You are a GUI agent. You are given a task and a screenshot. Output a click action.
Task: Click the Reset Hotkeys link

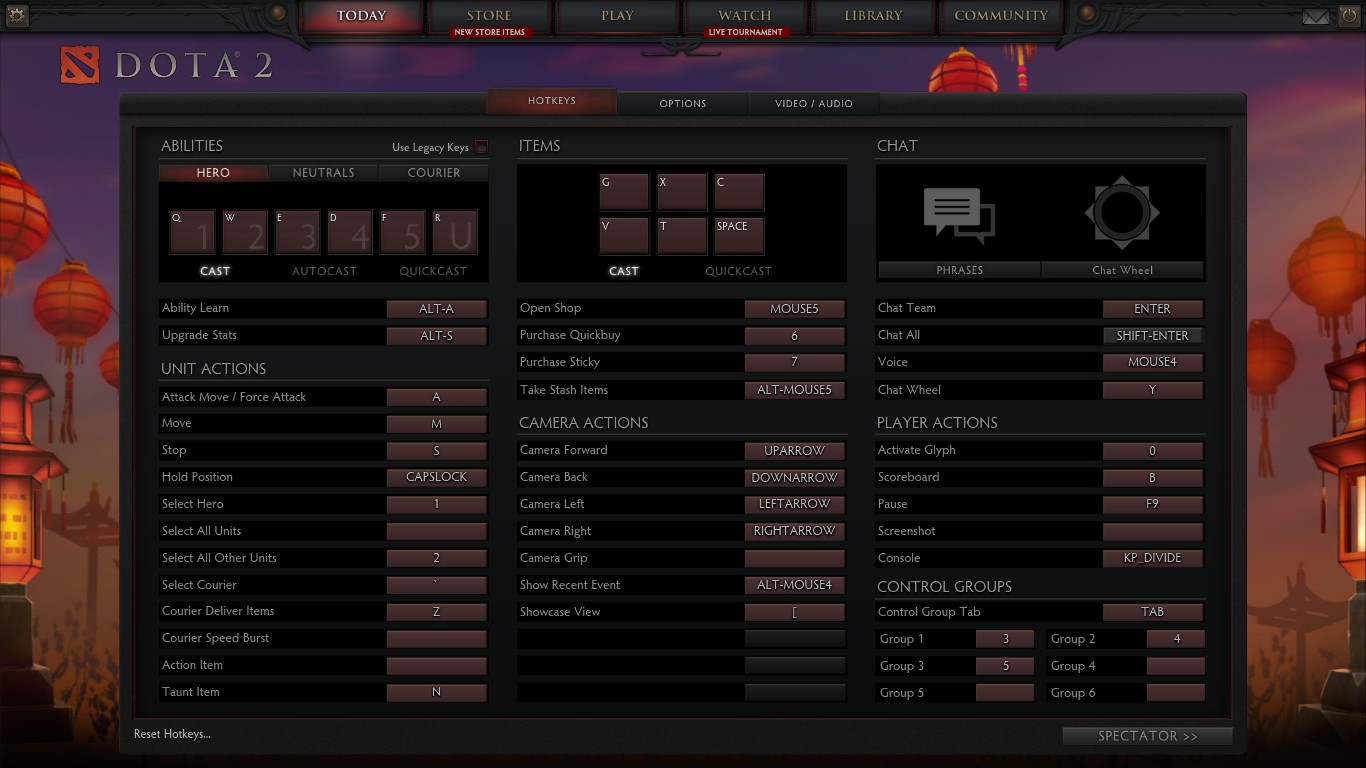click(x=172, y=734)
